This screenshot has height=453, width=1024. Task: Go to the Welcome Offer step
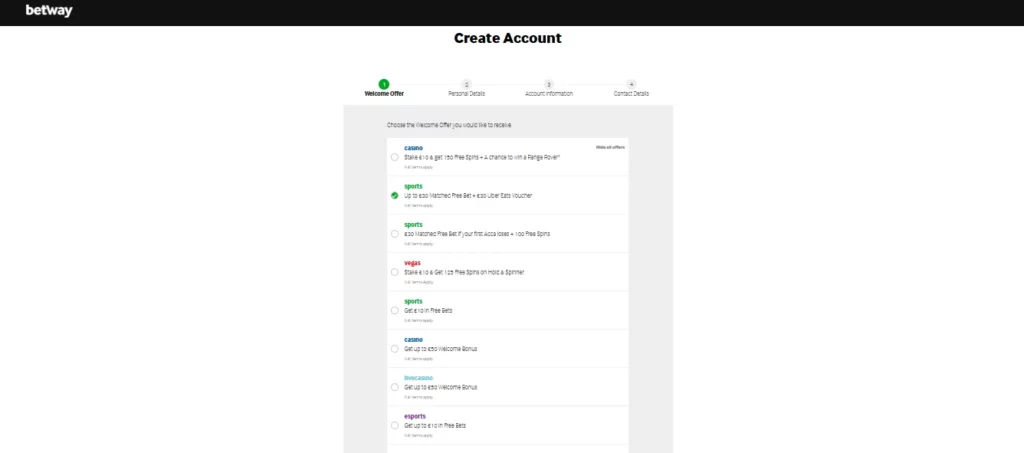[x=384, y=88]
